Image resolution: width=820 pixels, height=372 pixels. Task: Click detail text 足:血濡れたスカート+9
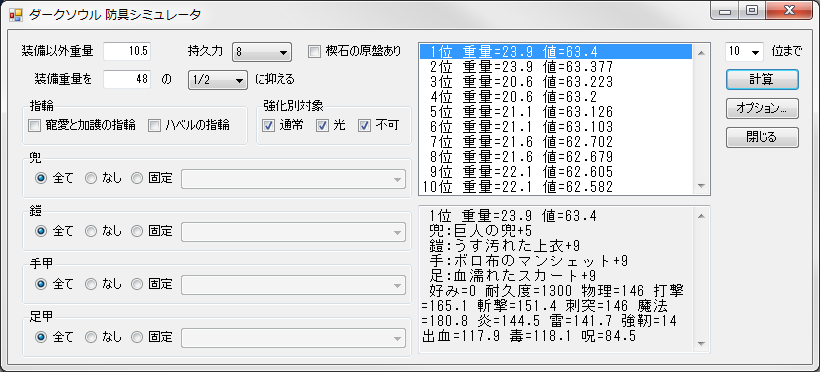(x=512, y=276)
